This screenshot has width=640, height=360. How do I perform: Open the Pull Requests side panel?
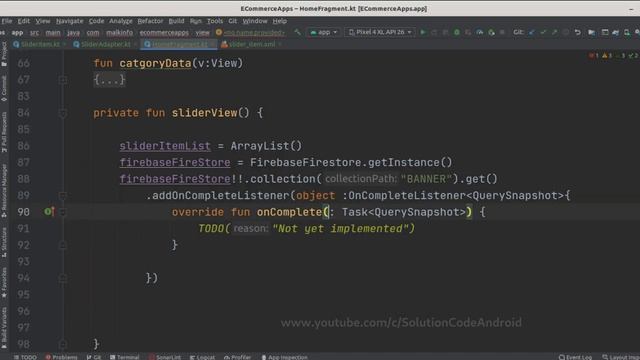4,132
